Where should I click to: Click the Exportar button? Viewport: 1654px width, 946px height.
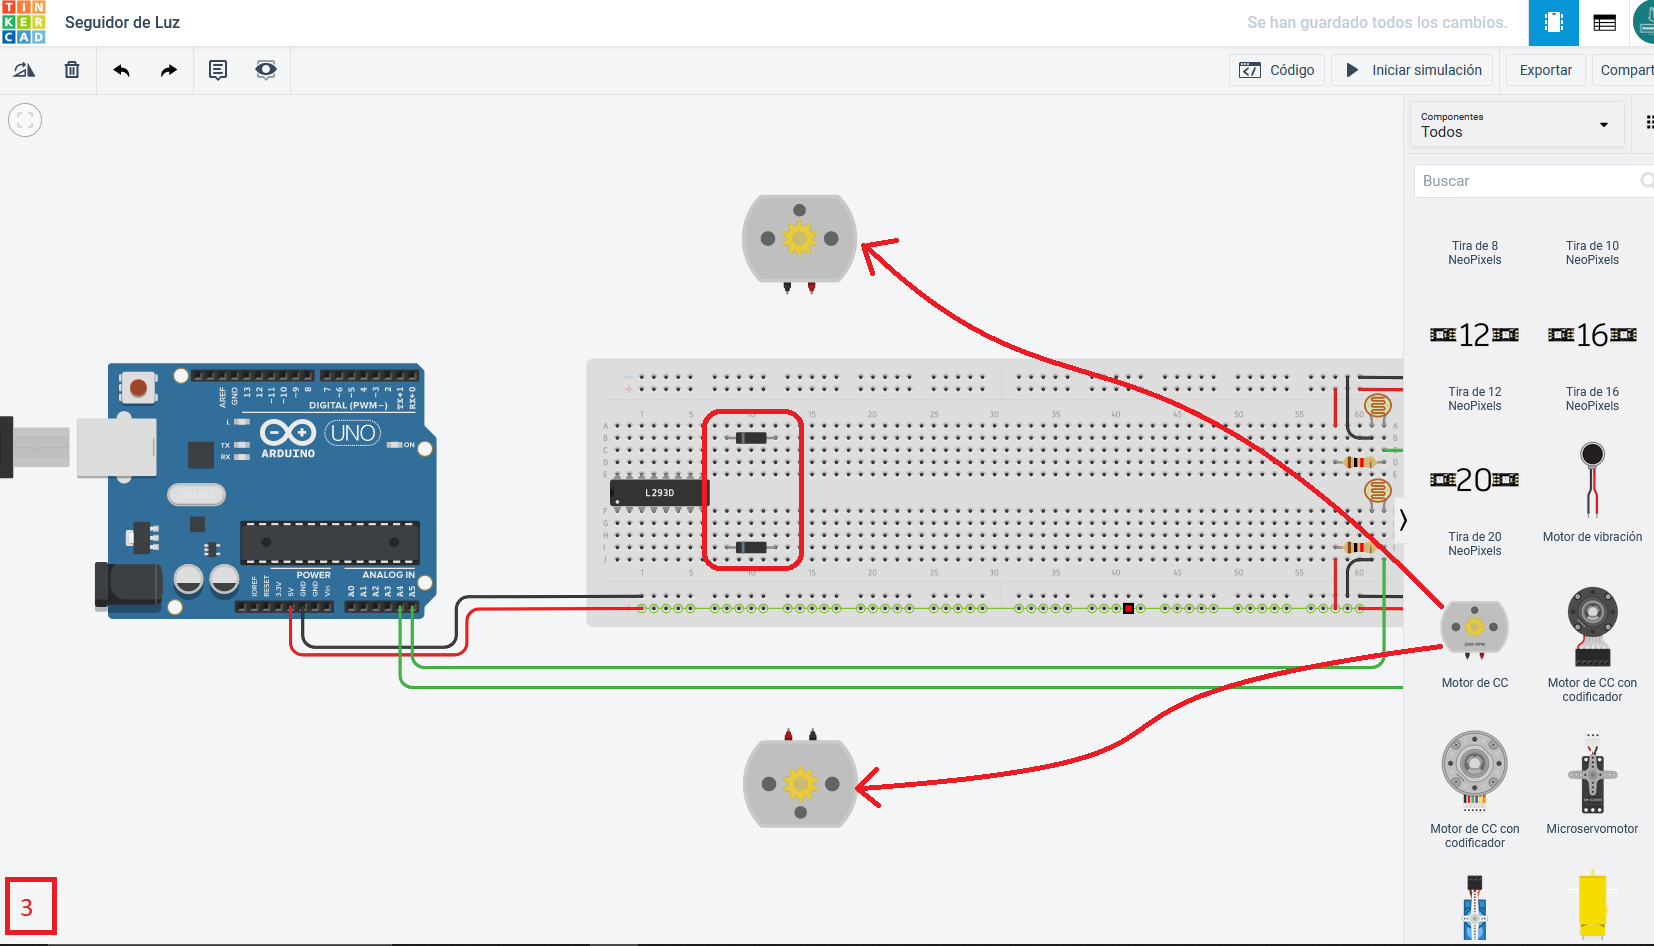[1546, 70]
